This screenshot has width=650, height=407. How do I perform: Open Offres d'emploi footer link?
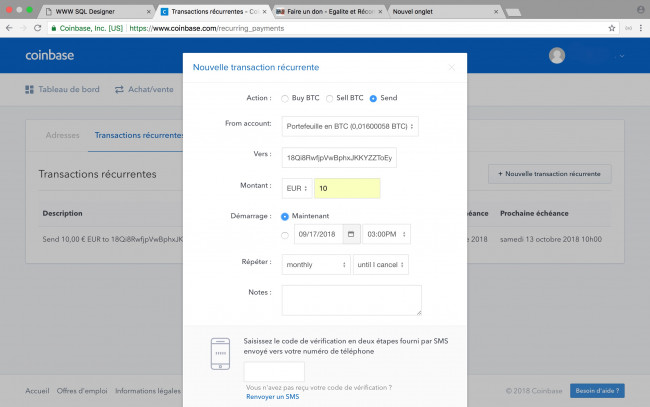coord(82,391)
